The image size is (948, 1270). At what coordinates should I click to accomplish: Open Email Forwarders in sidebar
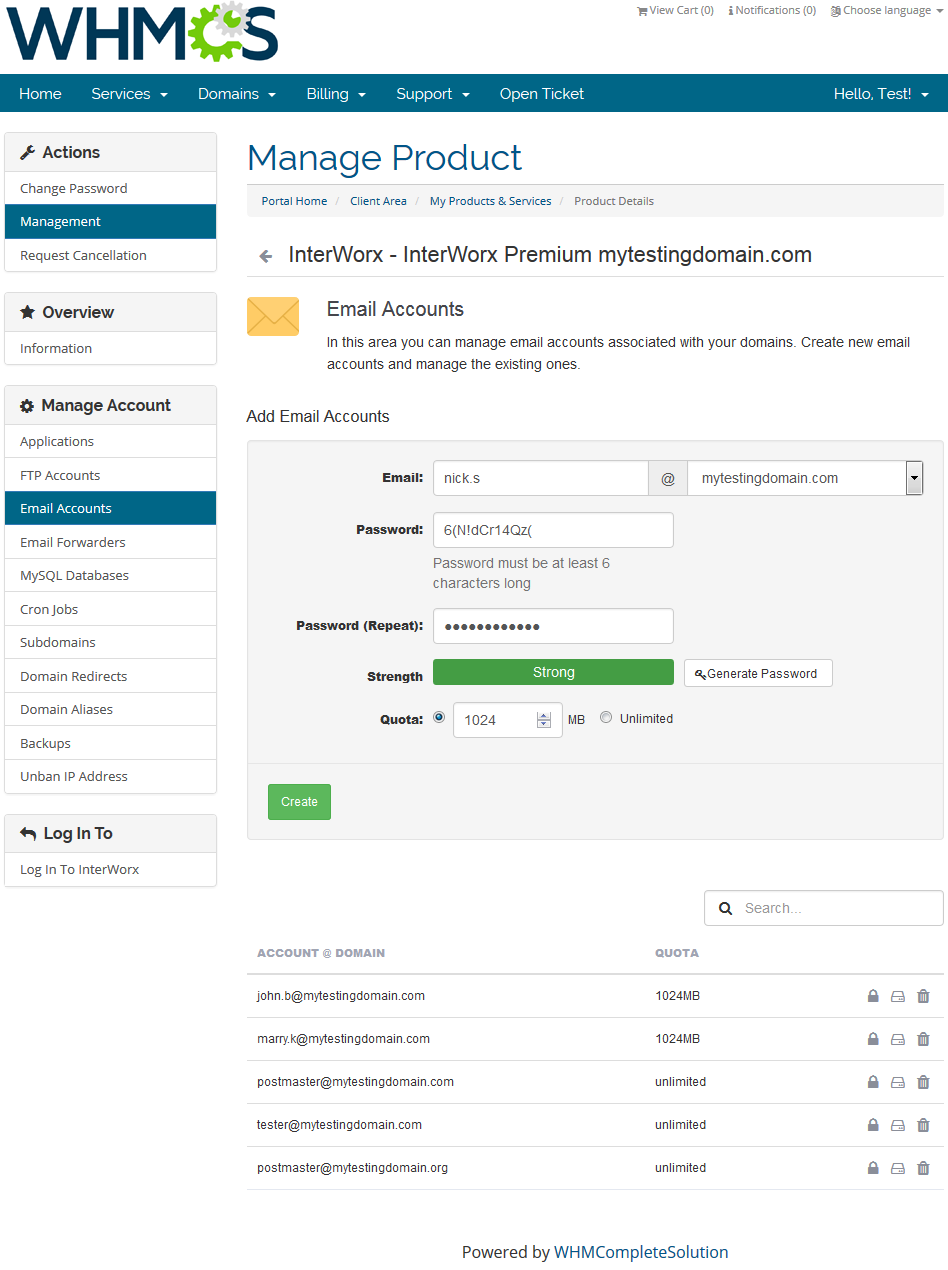110,542
